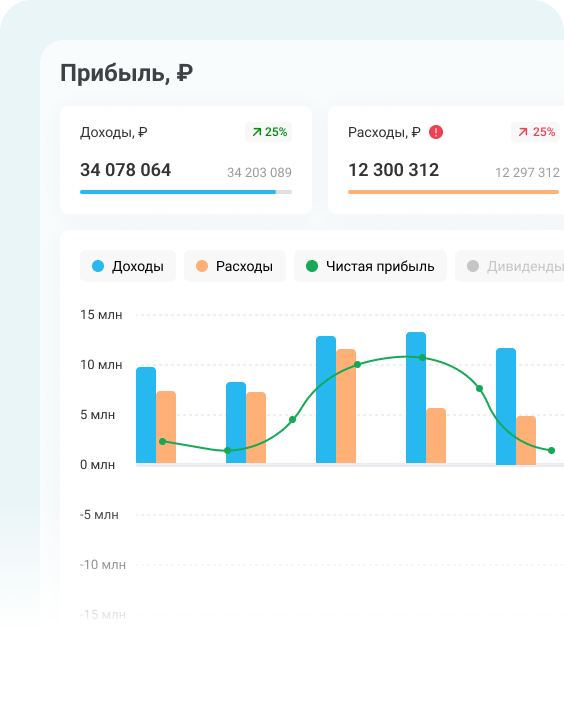Viewport: 564px width, 726px height.
Task: Click the red 25% expenses growth badge
Action: (537, 132)
